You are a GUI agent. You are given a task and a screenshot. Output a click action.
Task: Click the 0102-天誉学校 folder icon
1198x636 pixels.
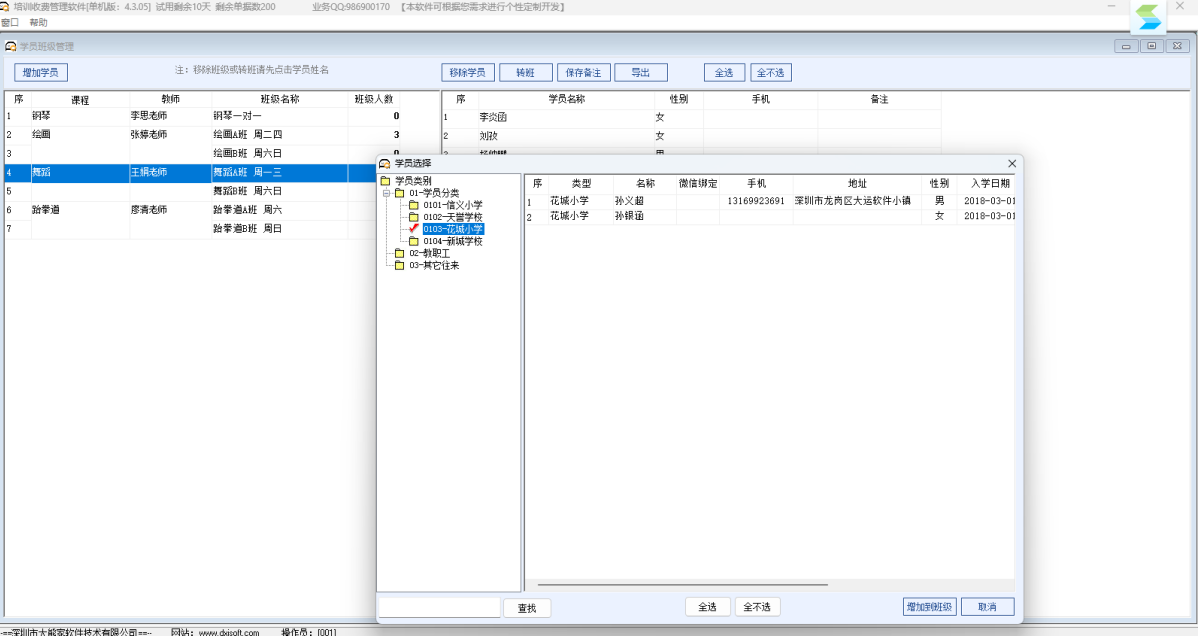click(x=413, y=217)
